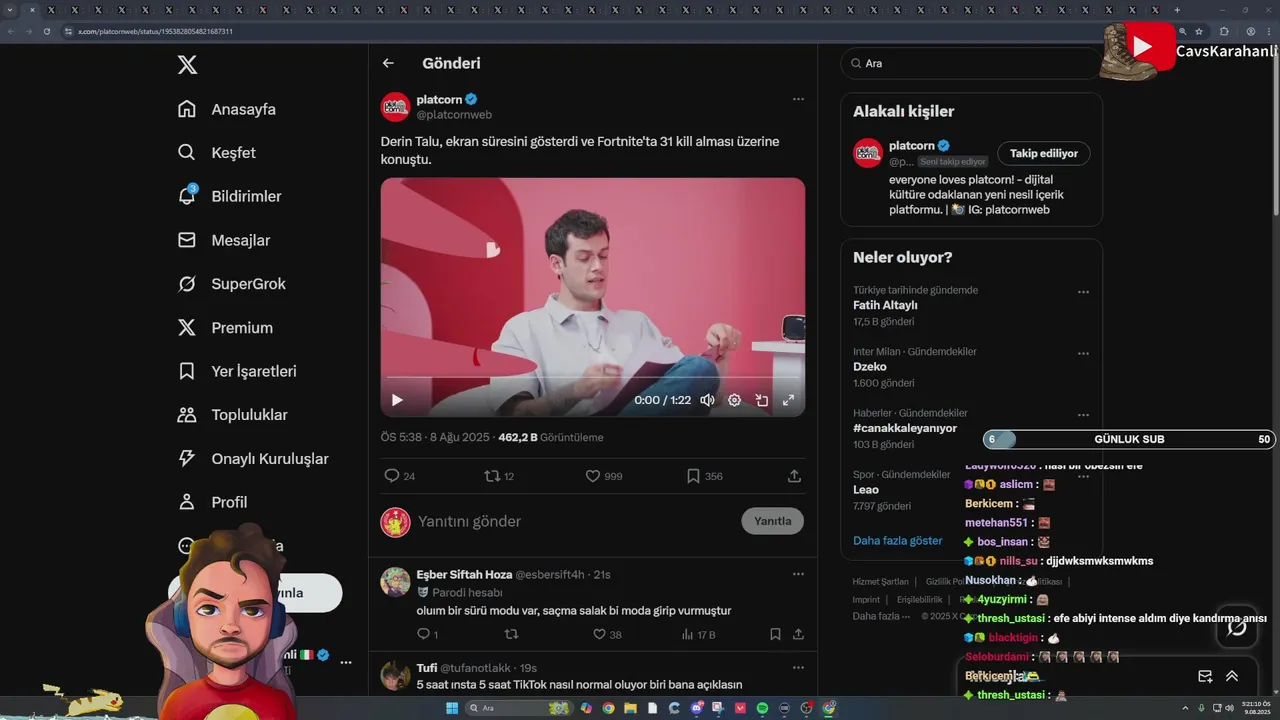1280x720 pixels.
Task: View analytics of Eşber's comment, 17 B
Action: [698, 634]
